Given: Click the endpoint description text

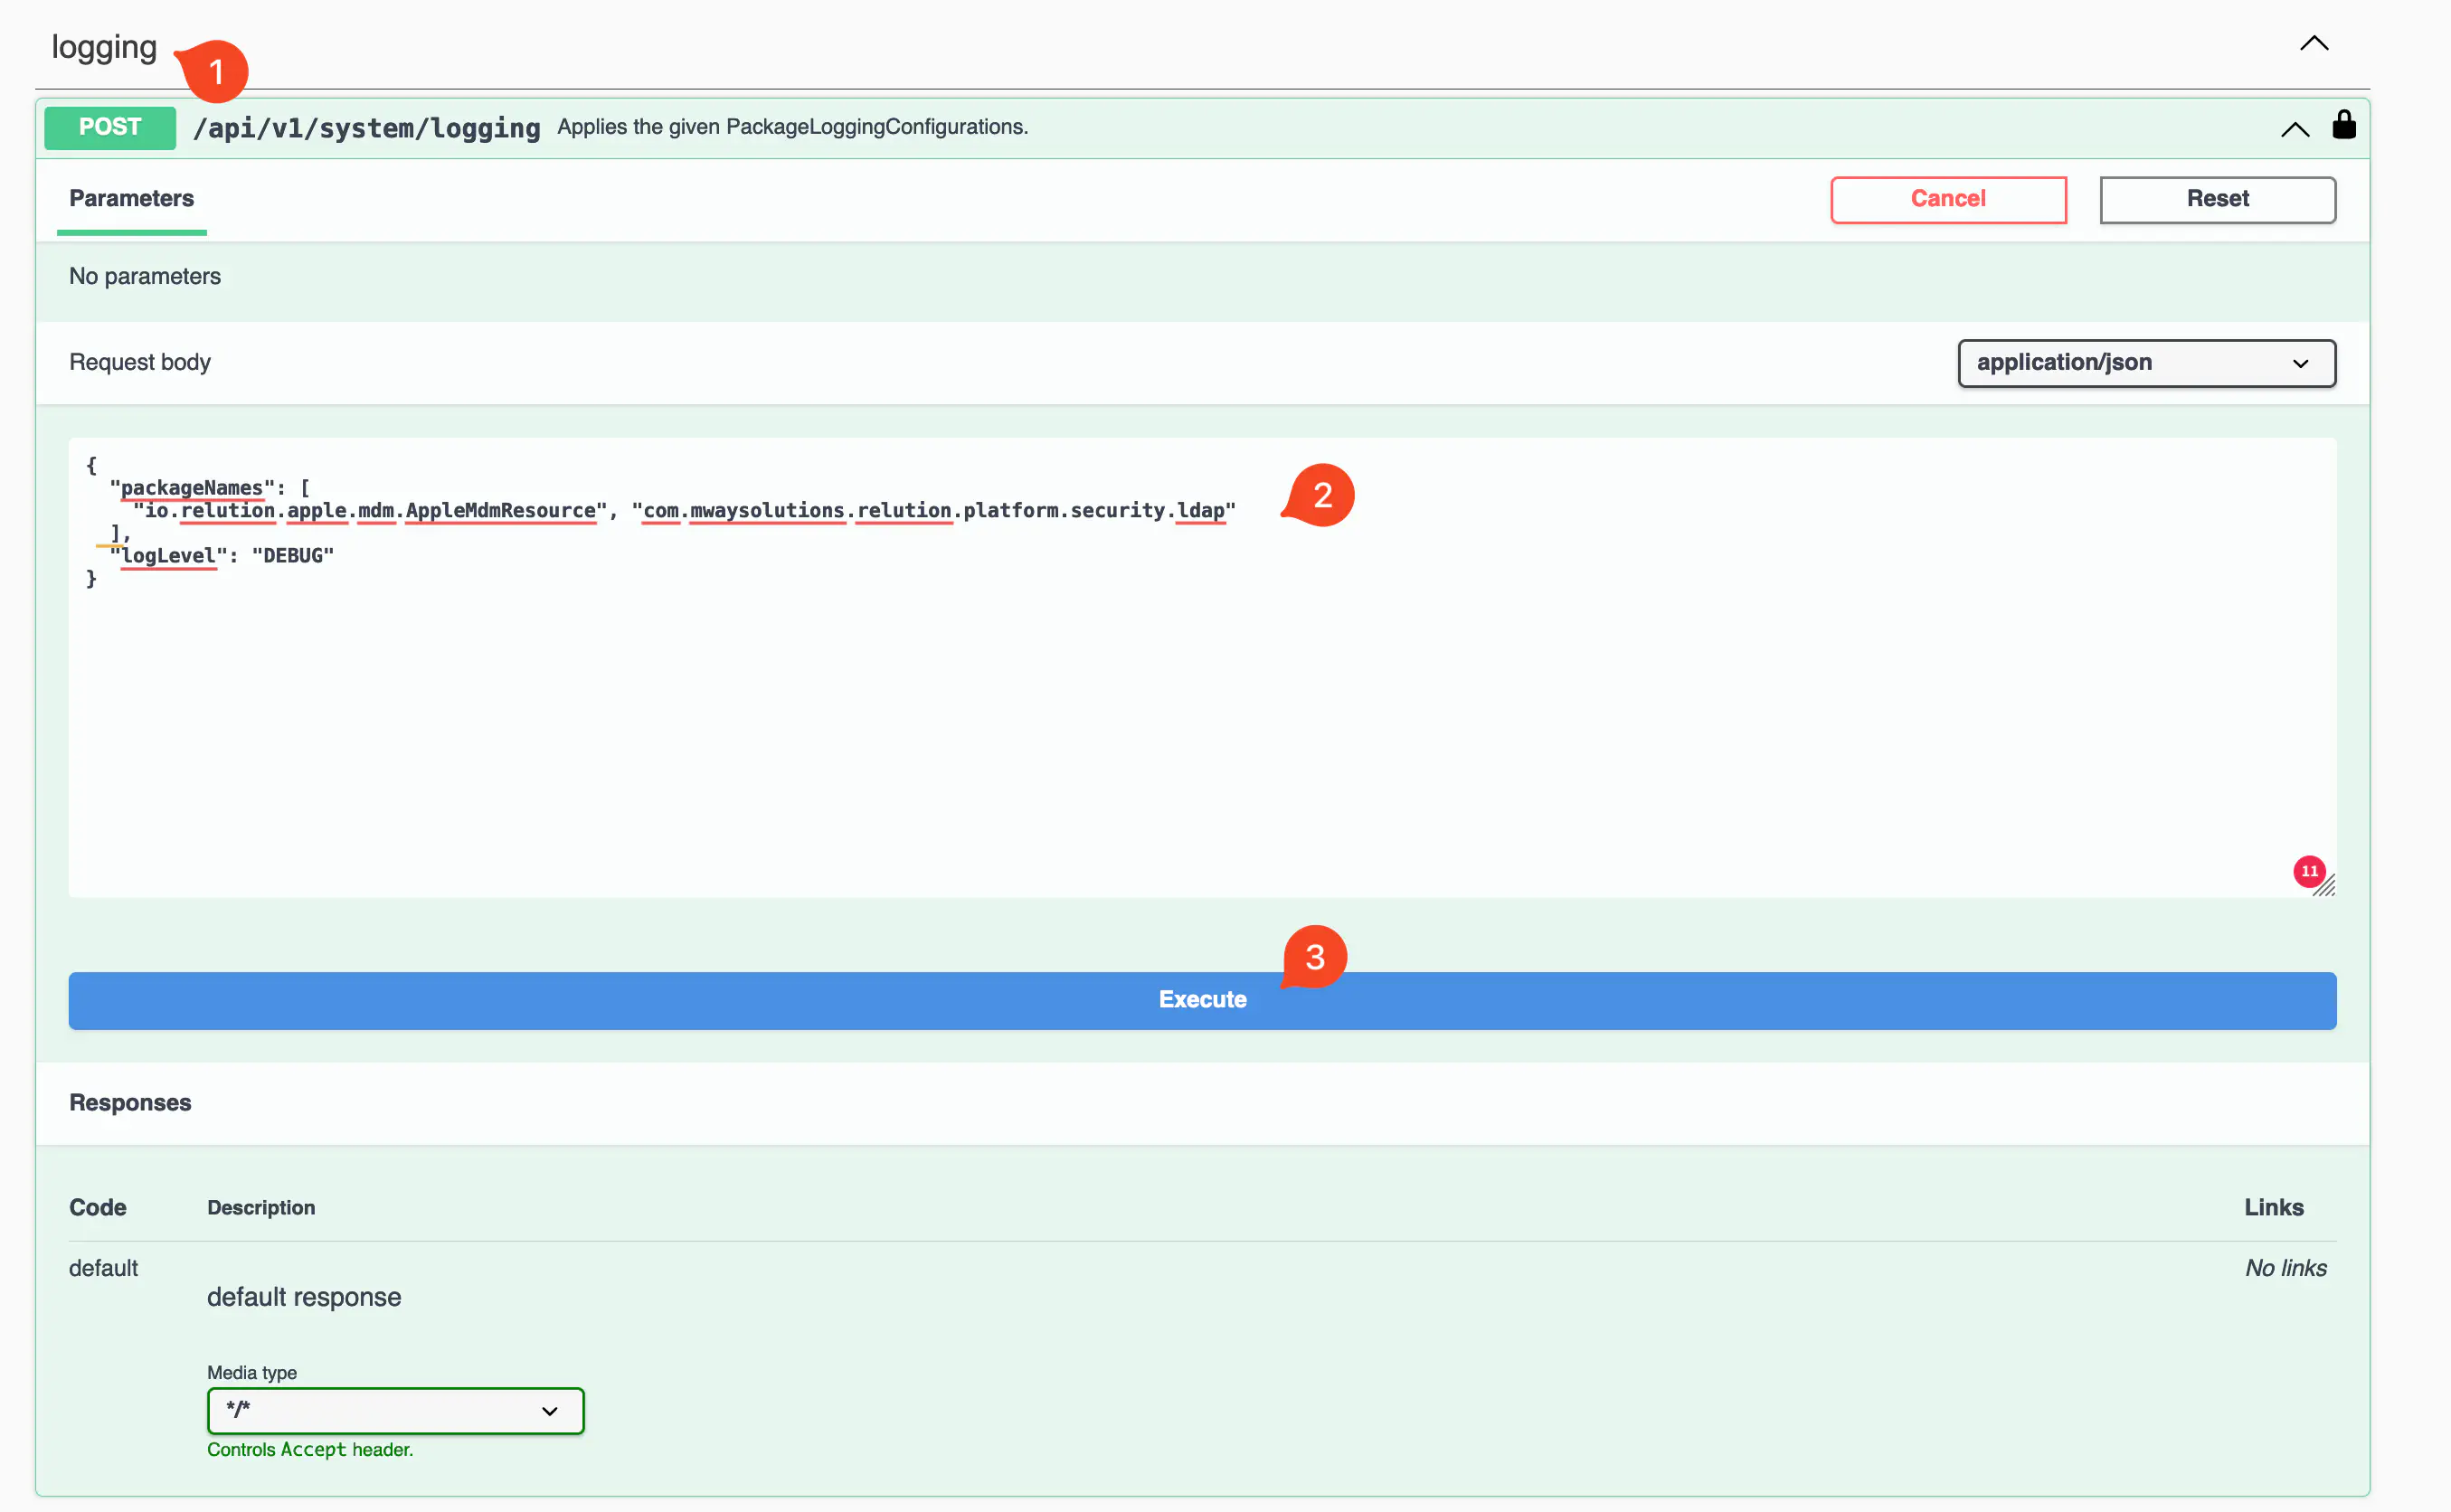Looking at the screenshot, I should pyautogui.click(x=792, y=127).
